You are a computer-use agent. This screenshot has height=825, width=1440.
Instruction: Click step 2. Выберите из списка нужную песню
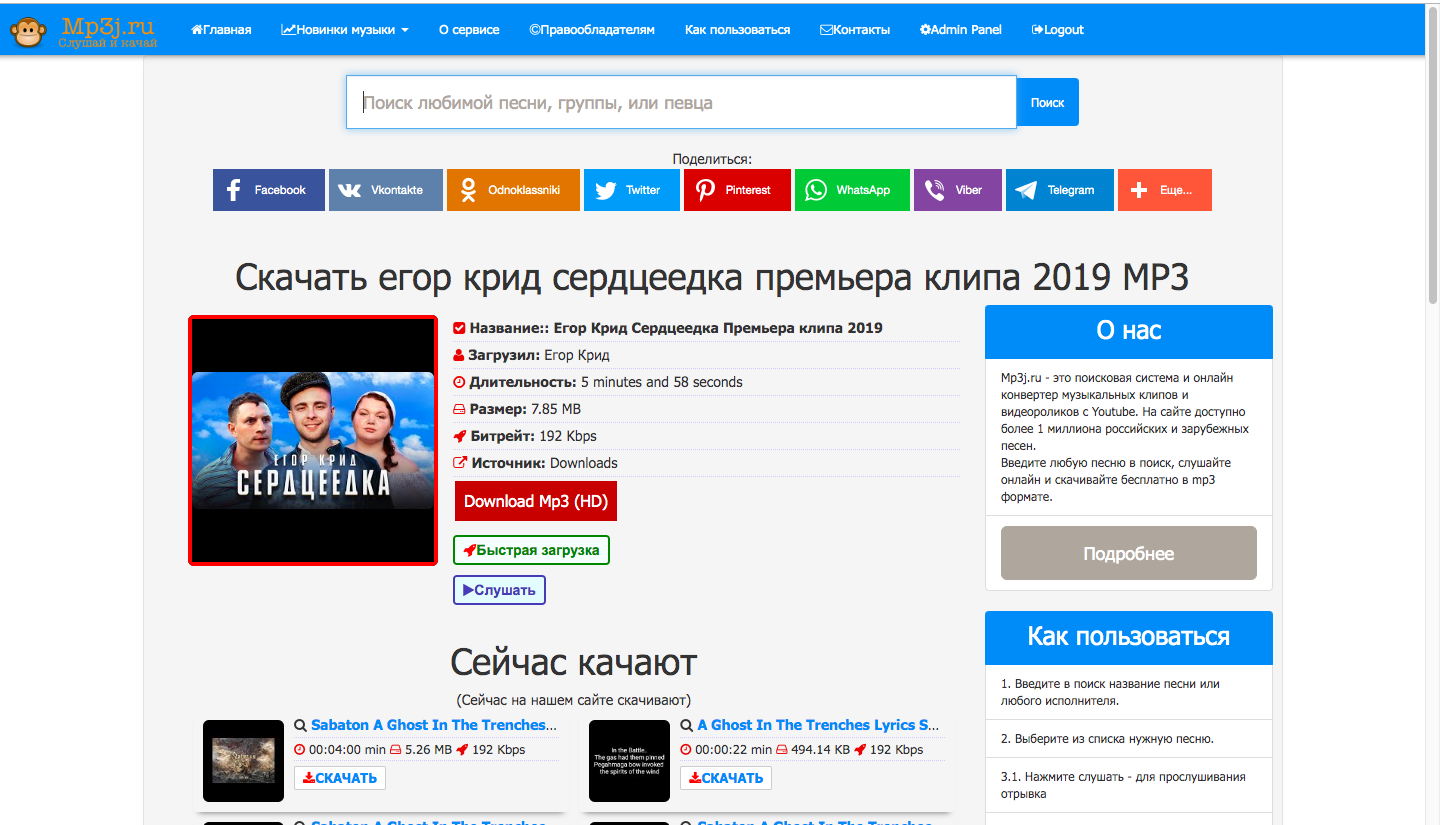(x=1129, y=739)
